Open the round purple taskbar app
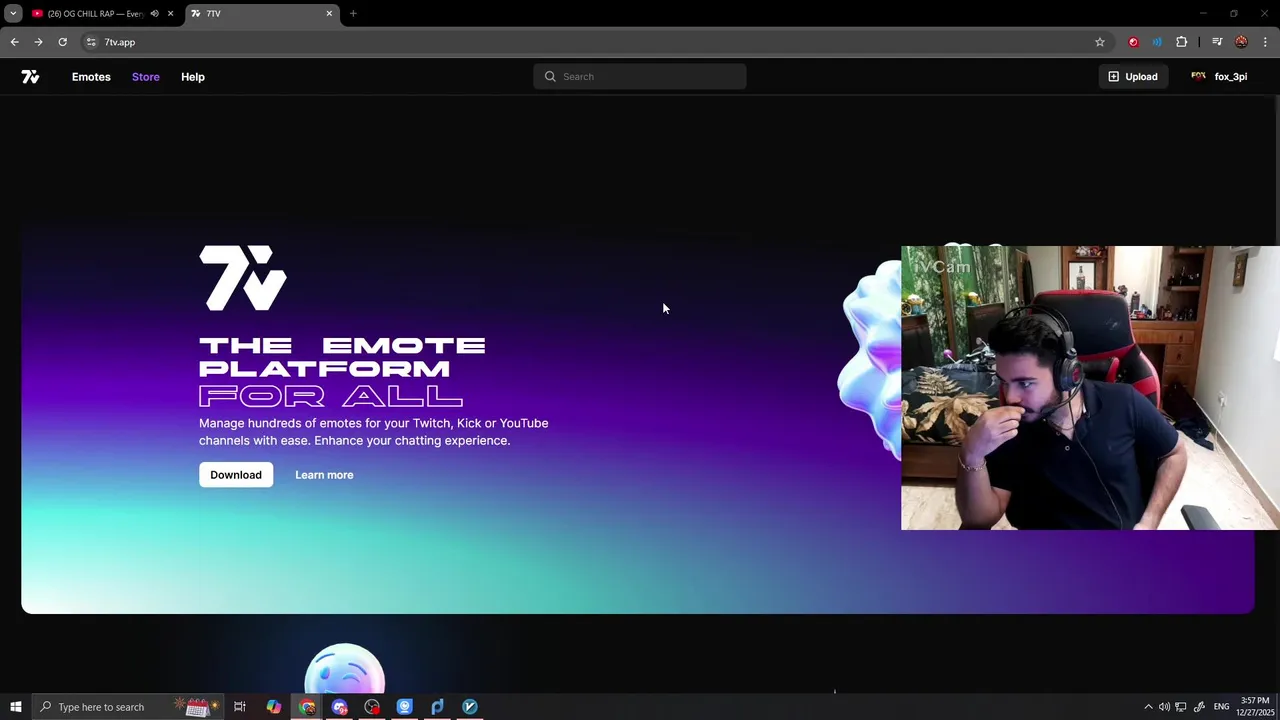1280x720 pixels. click(340, 707)
